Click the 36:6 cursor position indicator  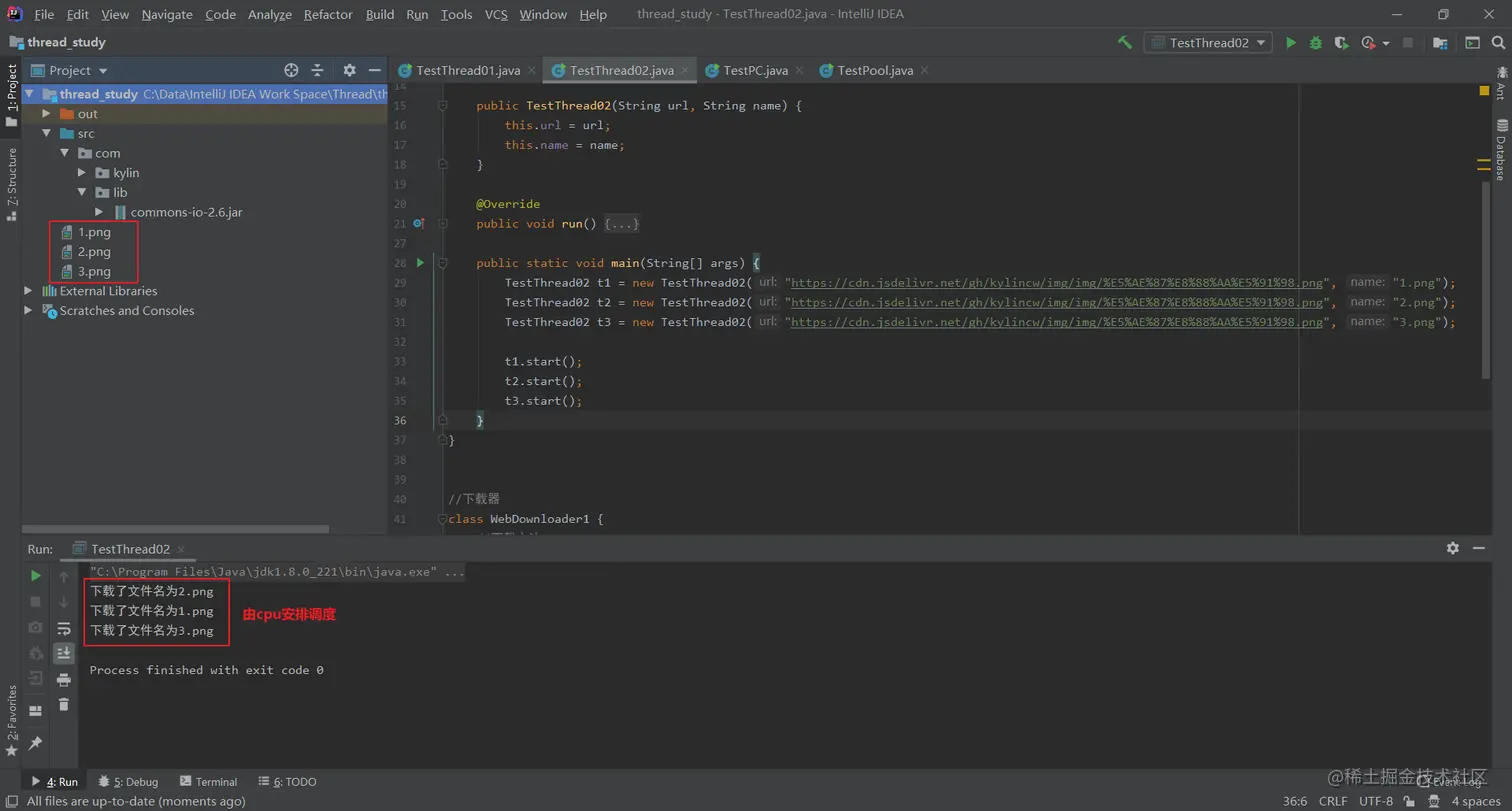[x=1295, y=801]
